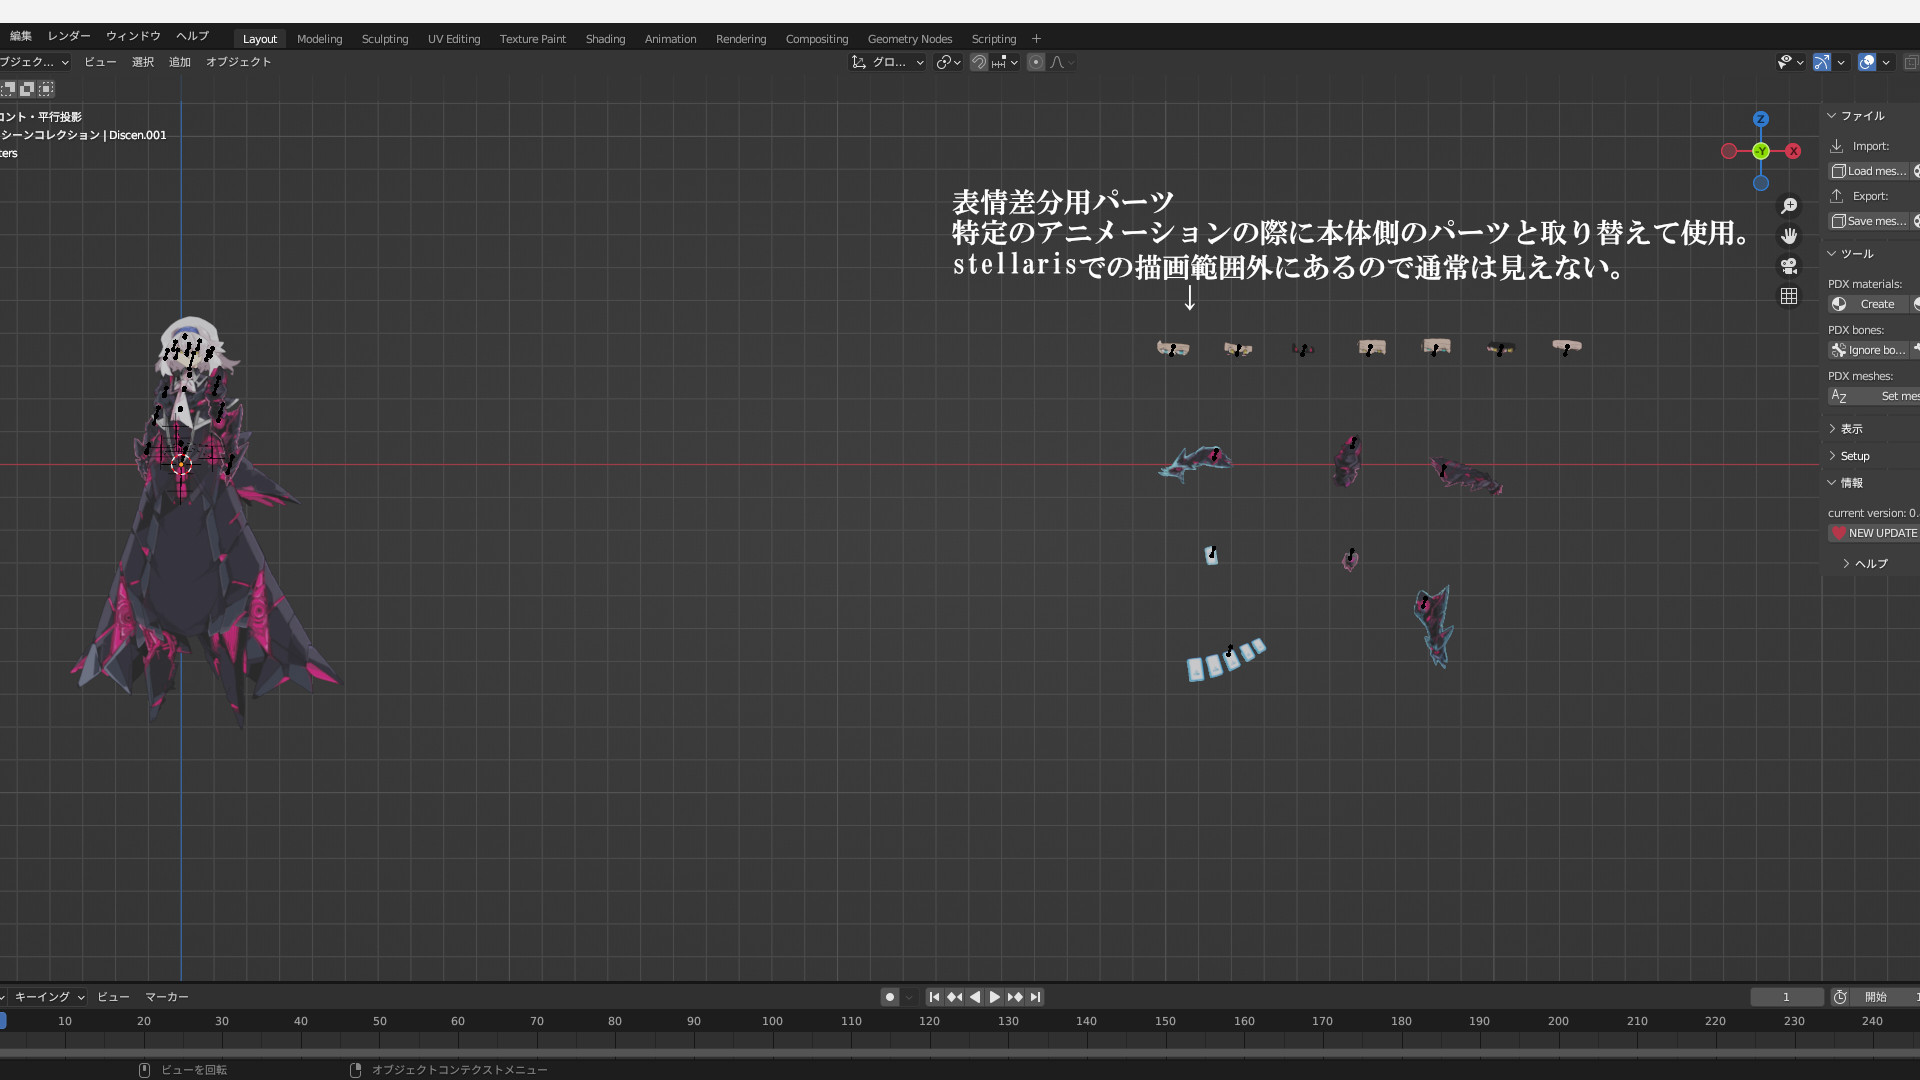Open the pivot point dropdown

point(948,62)
